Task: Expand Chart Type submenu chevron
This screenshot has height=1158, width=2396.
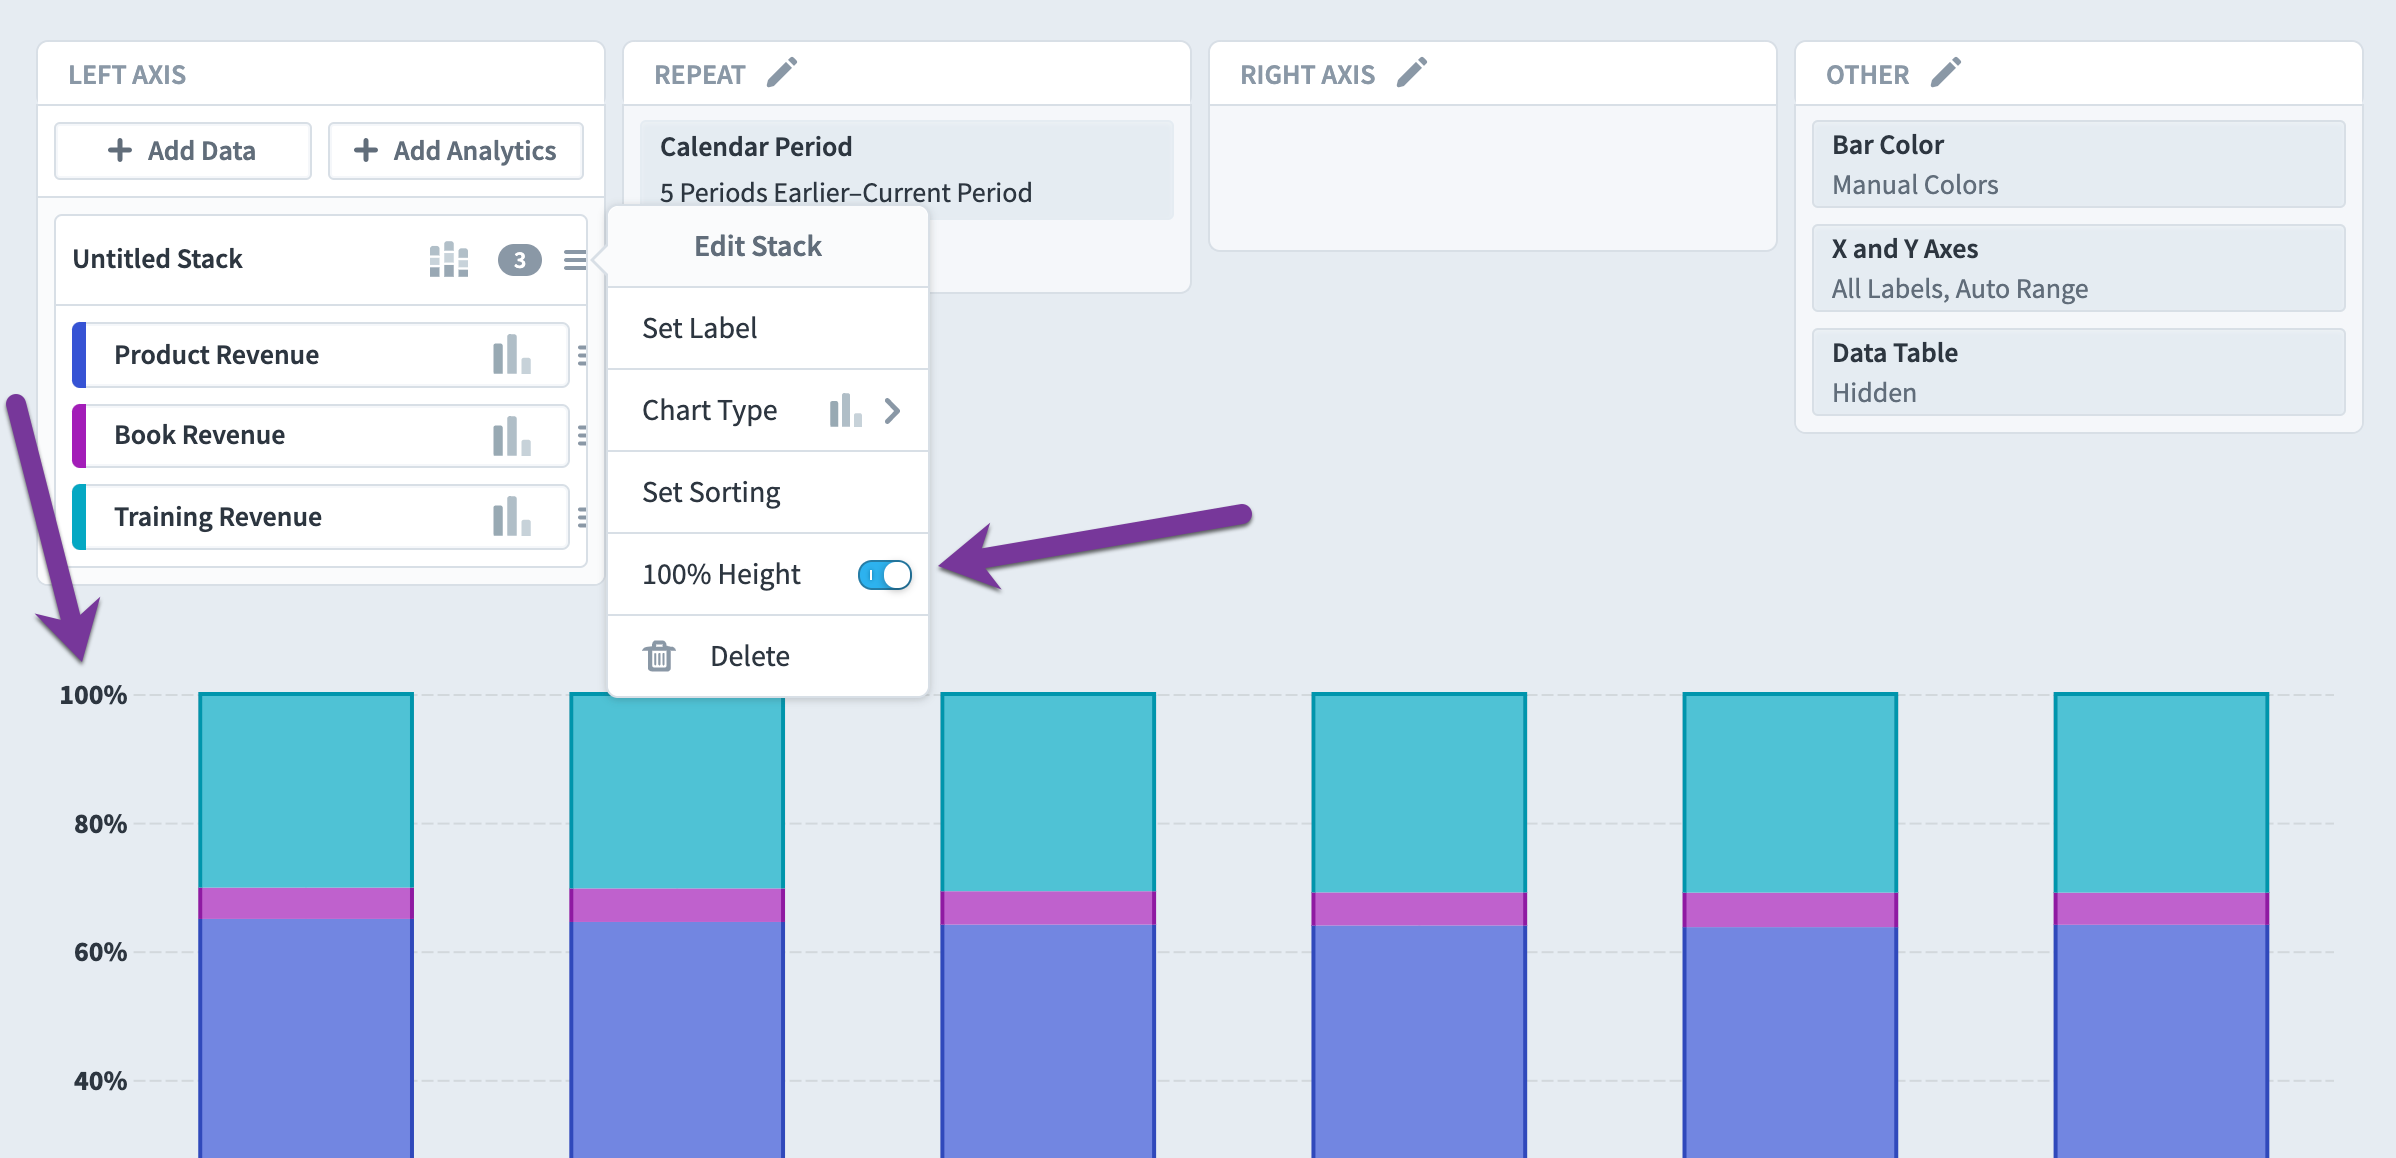Action: pos(893,411)
